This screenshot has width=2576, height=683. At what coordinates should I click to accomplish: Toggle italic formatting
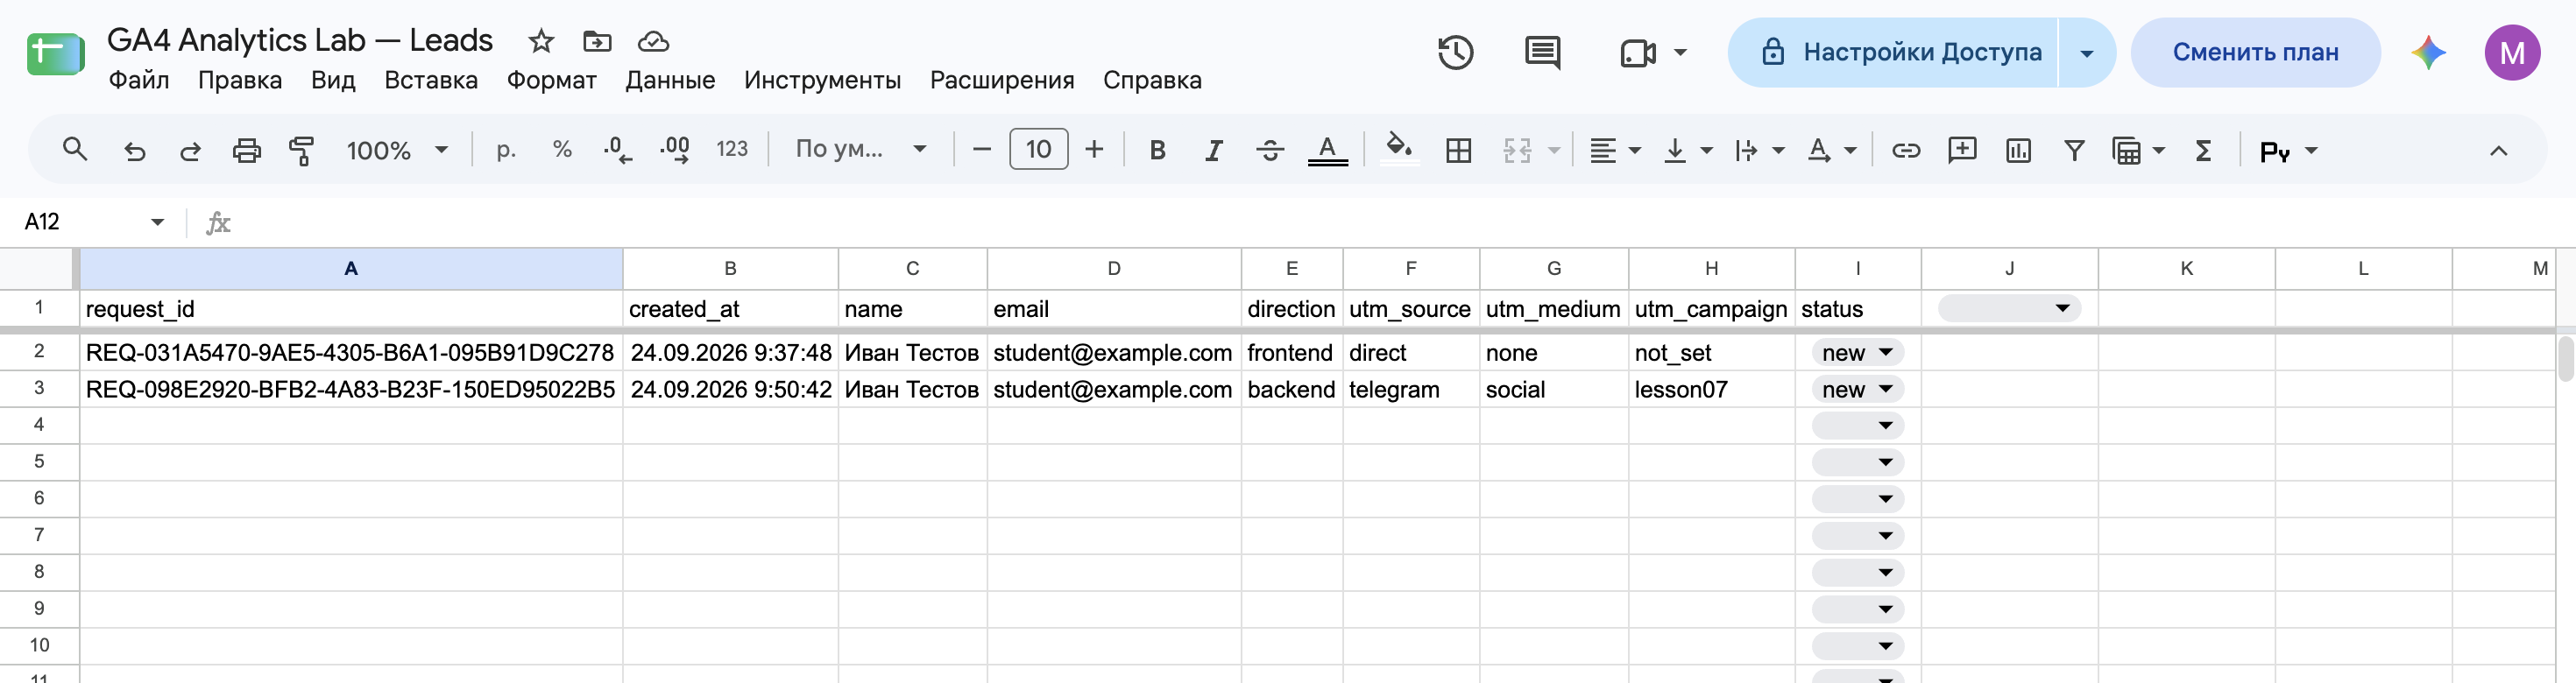coord(1213,150)
